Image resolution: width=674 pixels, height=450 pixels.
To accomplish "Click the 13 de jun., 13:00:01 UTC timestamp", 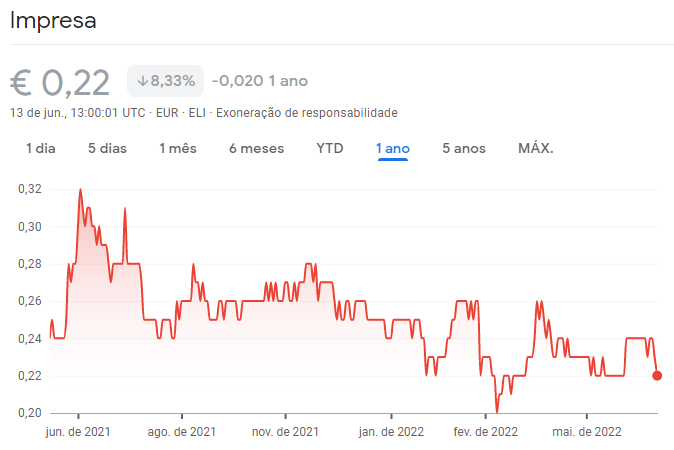I will 78,113.
